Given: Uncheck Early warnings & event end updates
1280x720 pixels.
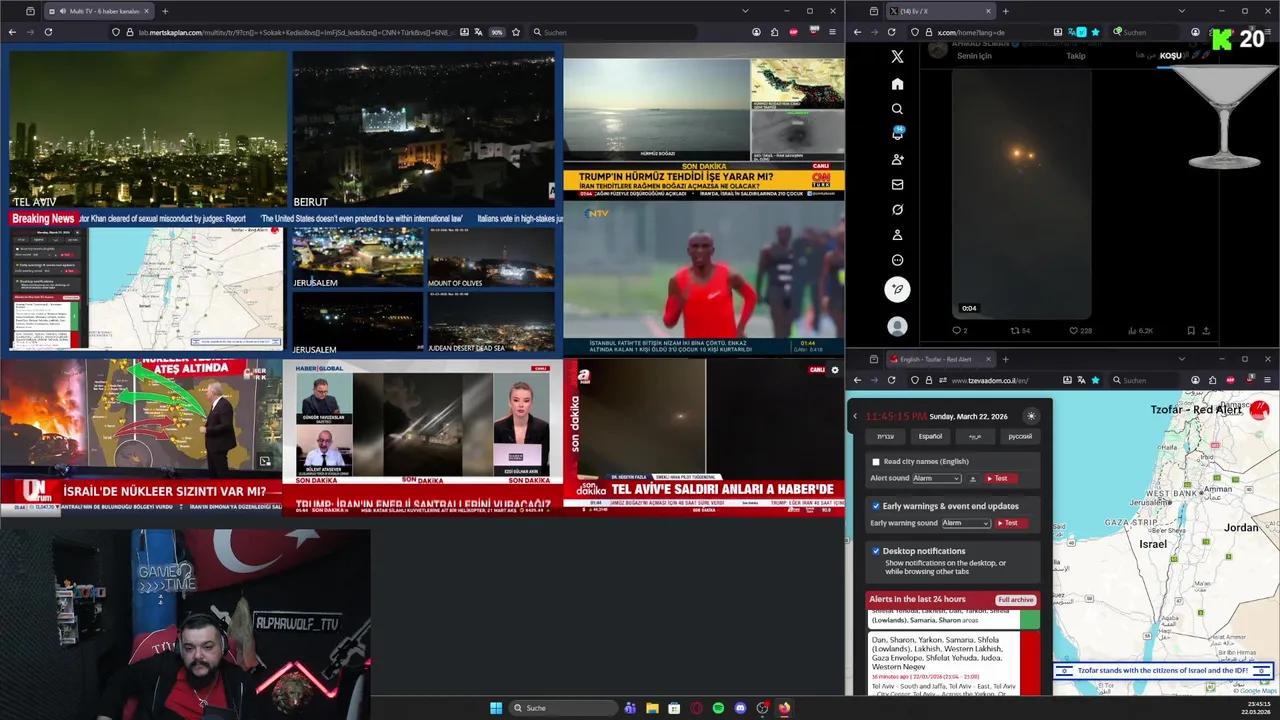Looking at the screenshot, I should (876, 506).
